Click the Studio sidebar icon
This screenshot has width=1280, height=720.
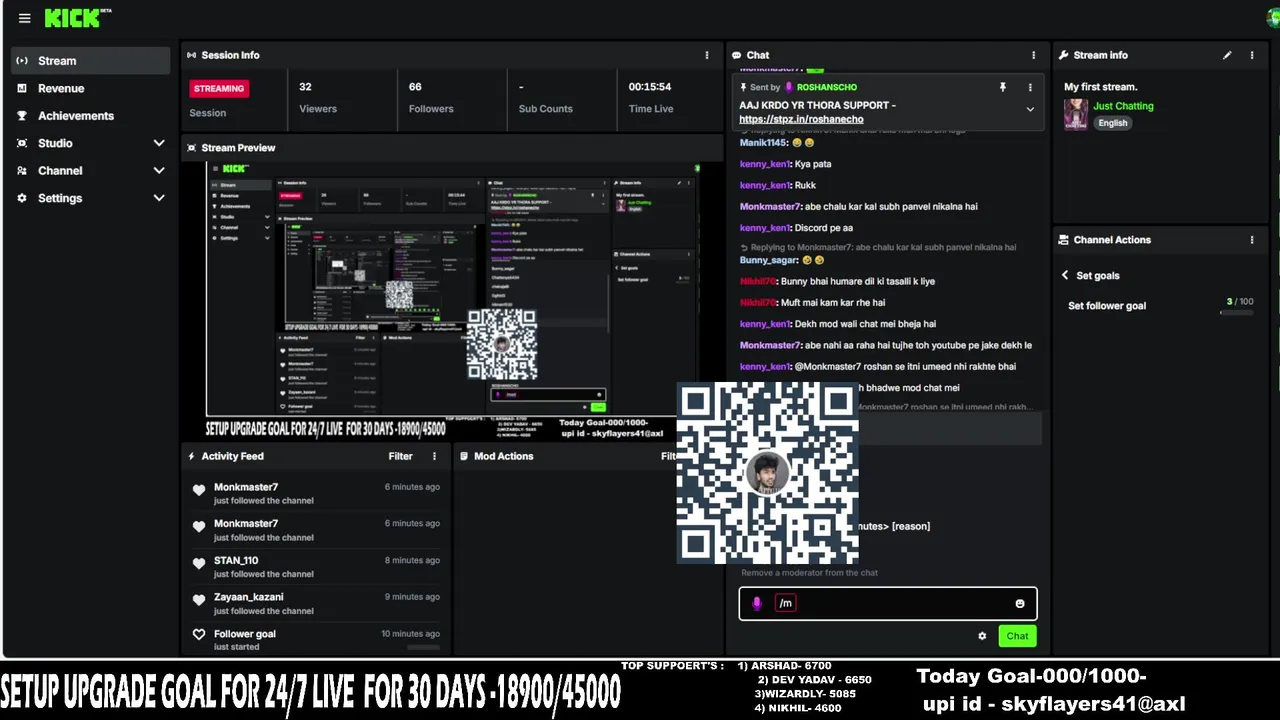click(22, 143)
